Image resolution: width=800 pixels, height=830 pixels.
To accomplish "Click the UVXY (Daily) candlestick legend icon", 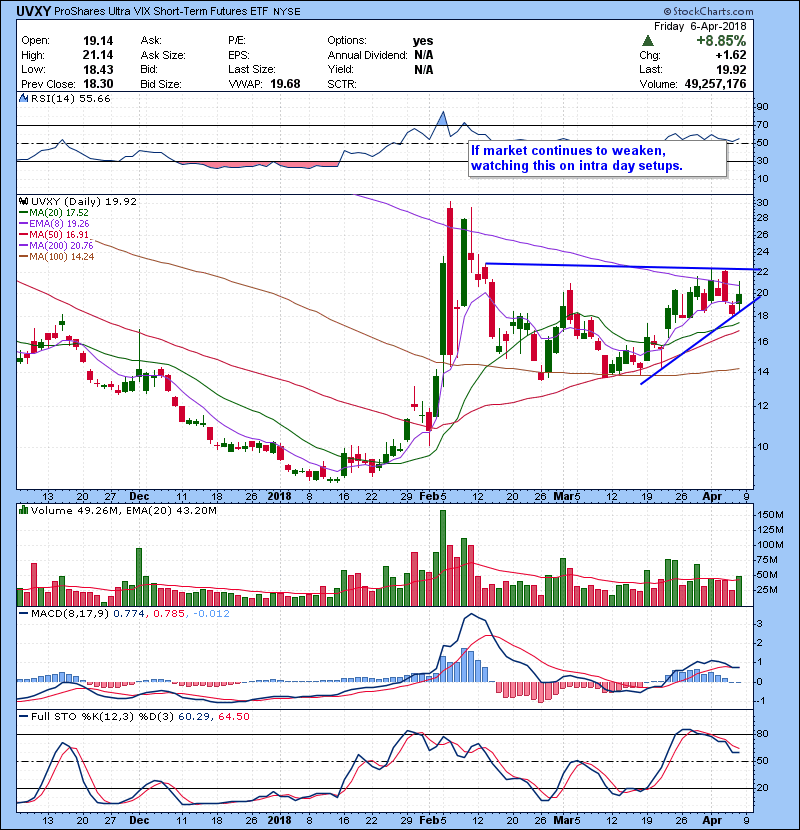I will tap(22, 201).
